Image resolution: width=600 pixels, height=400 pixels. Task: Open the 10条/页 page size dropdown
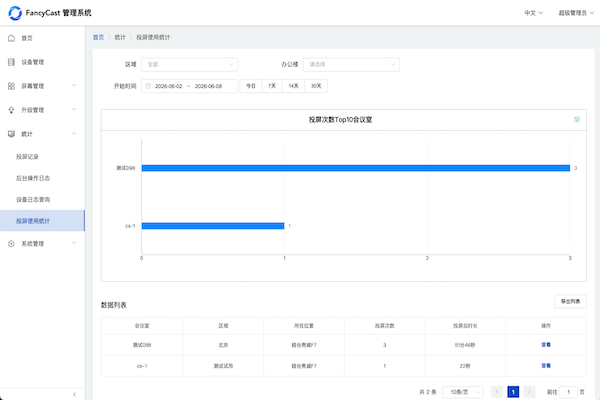point(463,392)
